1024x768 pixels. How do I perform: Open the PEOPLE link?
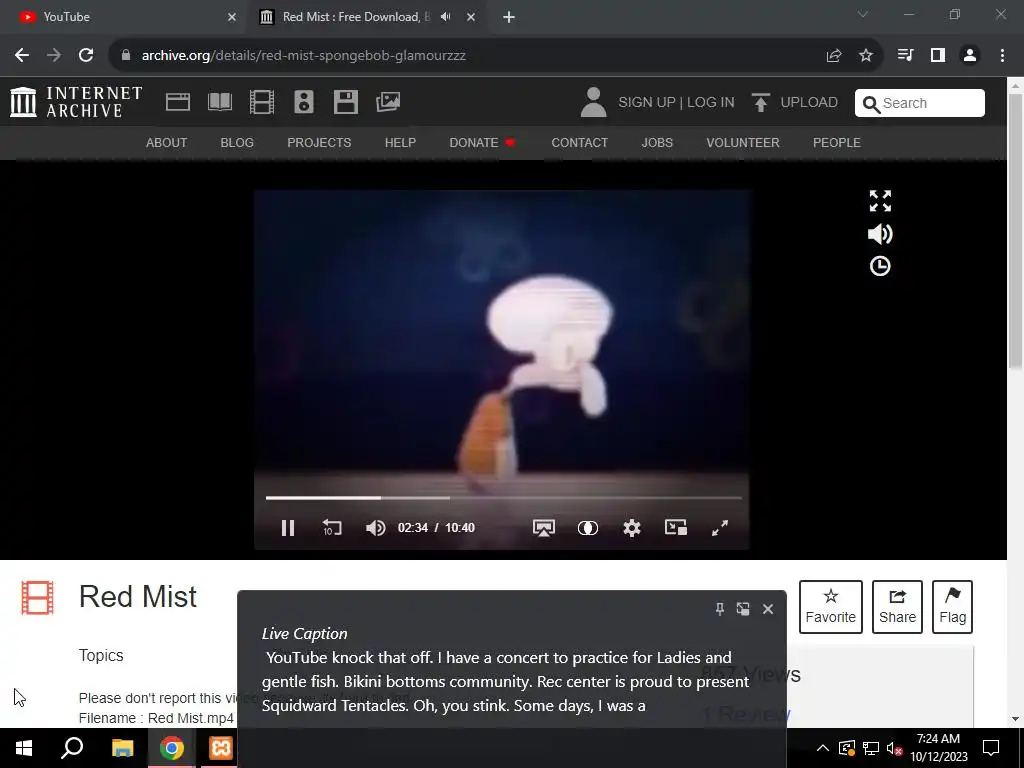pyautogui.click(x=837, y=142)
